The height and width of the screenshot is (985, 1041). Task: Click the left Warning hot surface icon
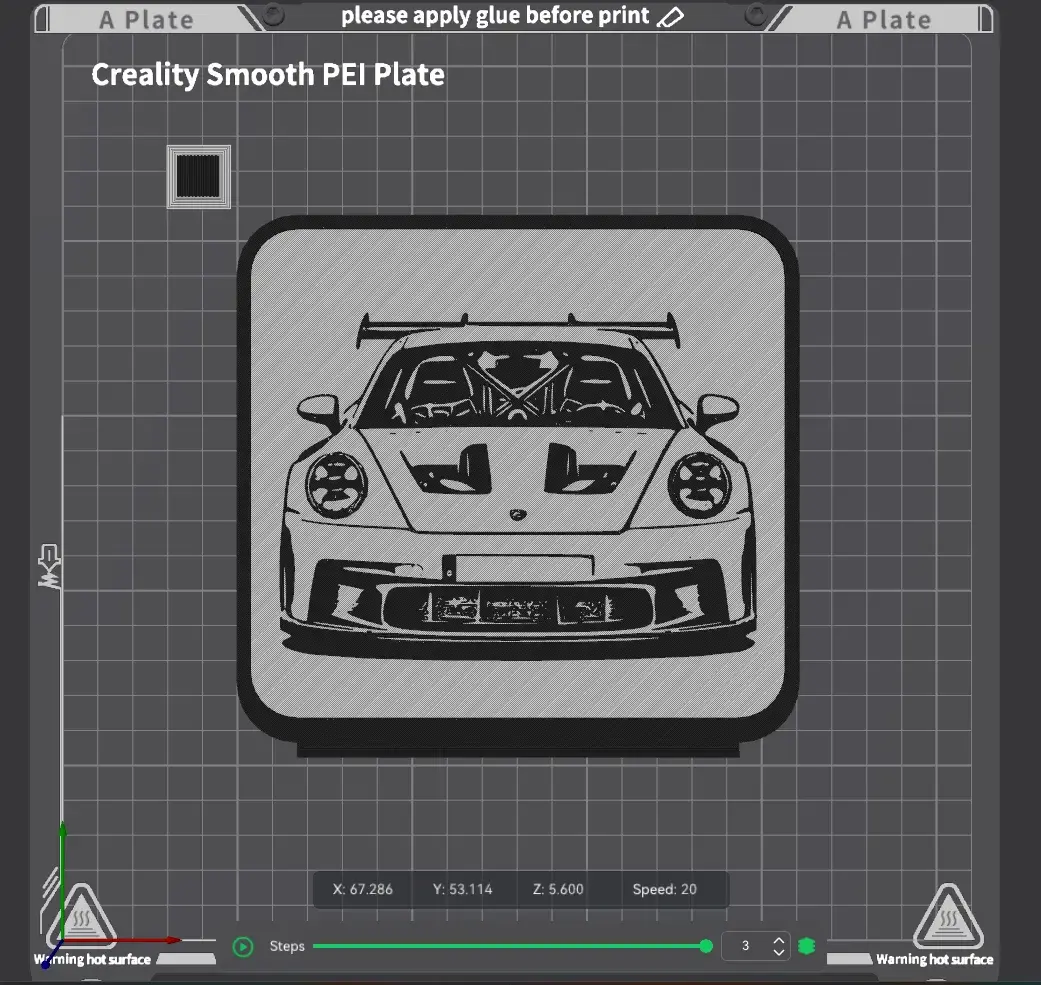pos(82,917)
